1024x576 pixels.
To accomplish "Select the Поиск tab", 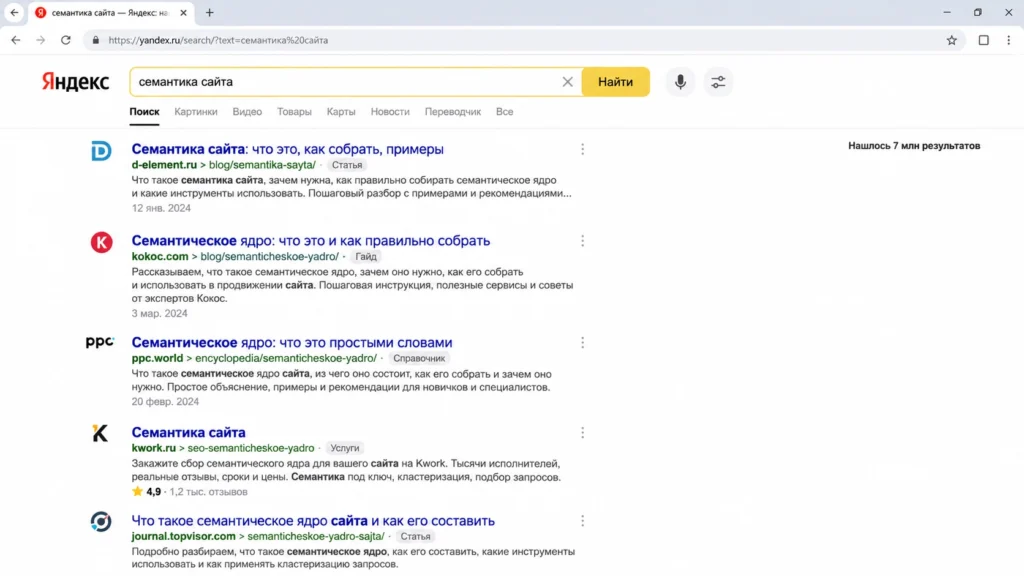I will [144, 112].
